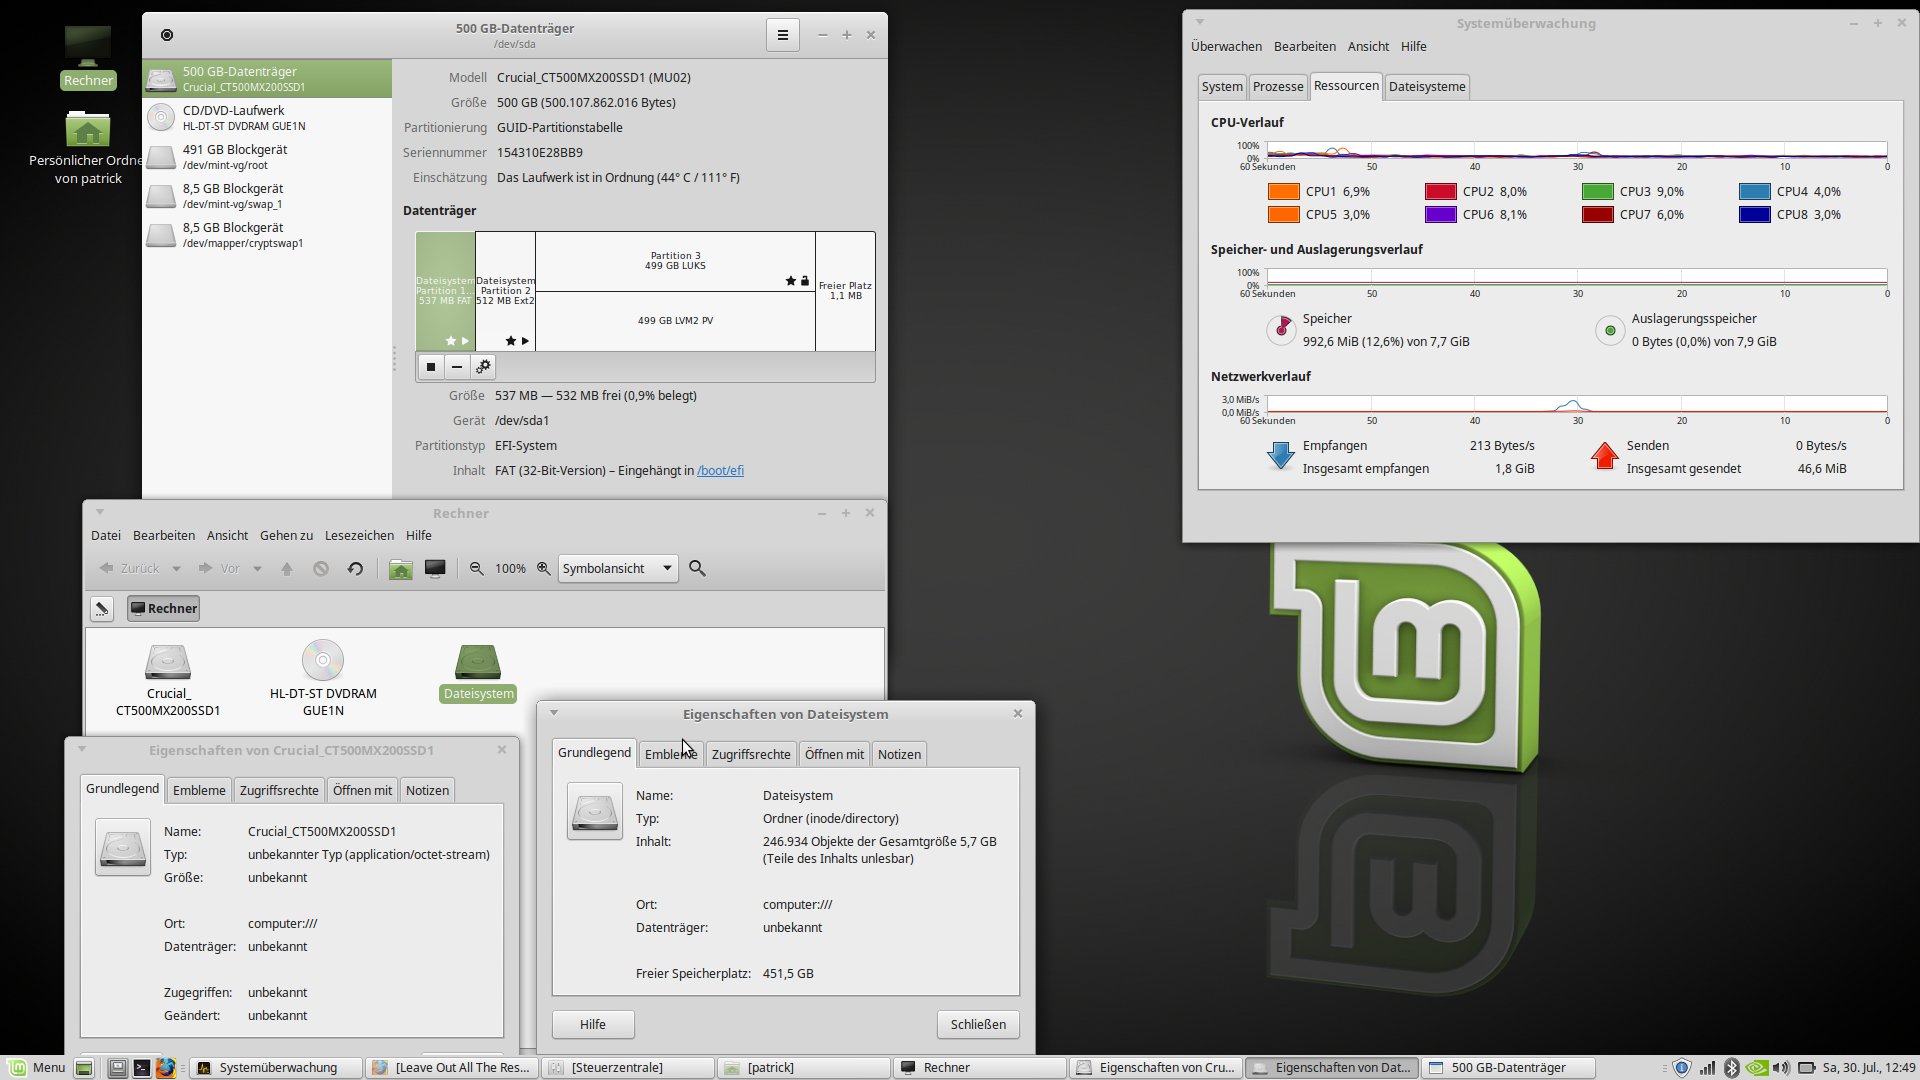Open the Symbolansicht view dropdown
Viewport: 1920px width, 1080px height.
point(617,569)
